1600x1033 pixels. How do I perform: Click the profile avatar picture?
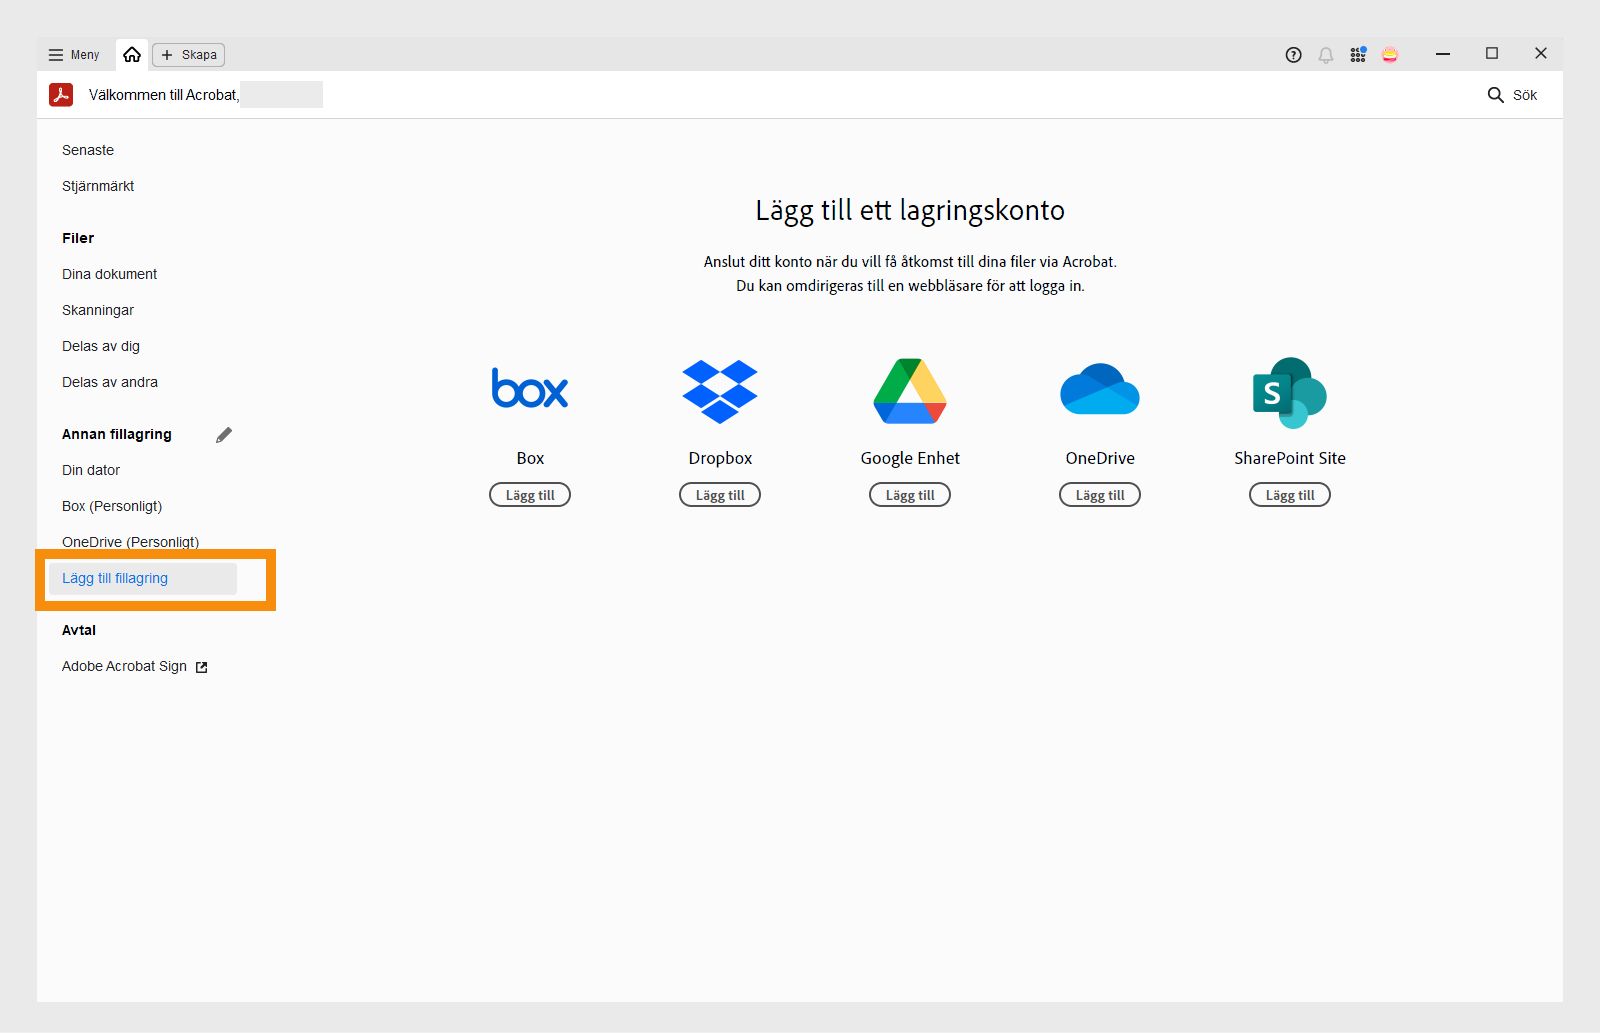click(1391, 55)
